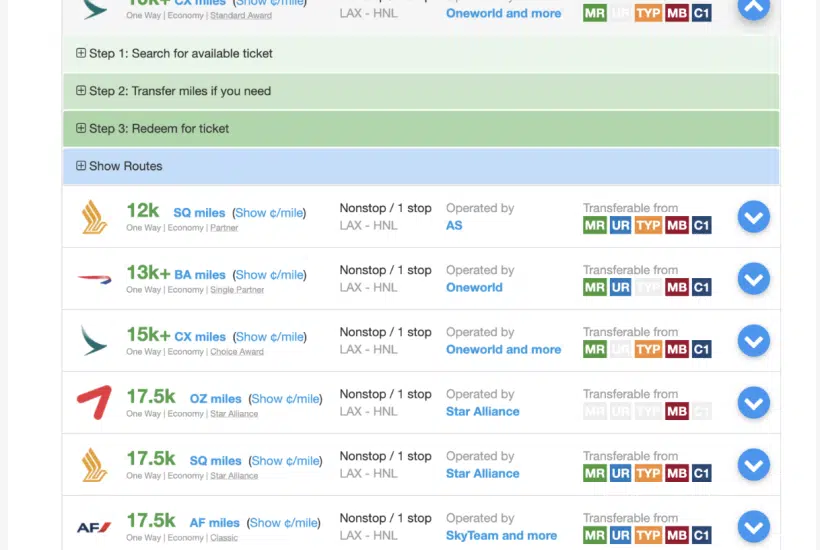Click the blue UR badge on 13k+ BA row
The image size is (820, 550).
tap(621, 288)
